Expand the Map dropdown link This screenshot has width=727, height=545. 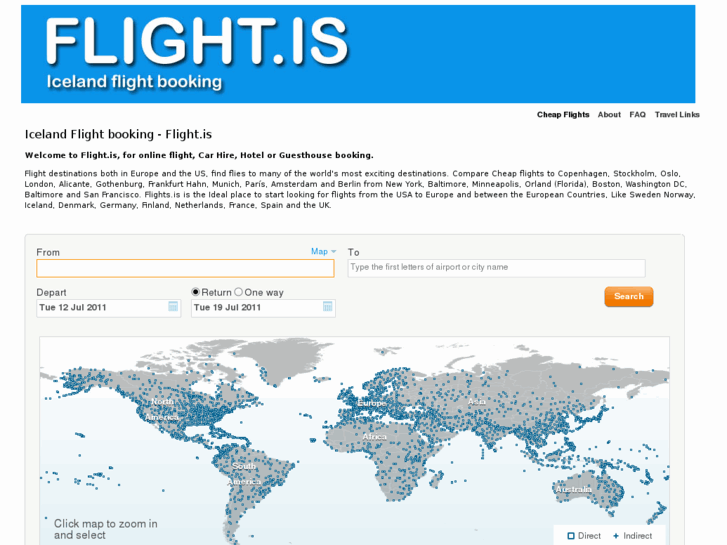click(x=323, y=251)
